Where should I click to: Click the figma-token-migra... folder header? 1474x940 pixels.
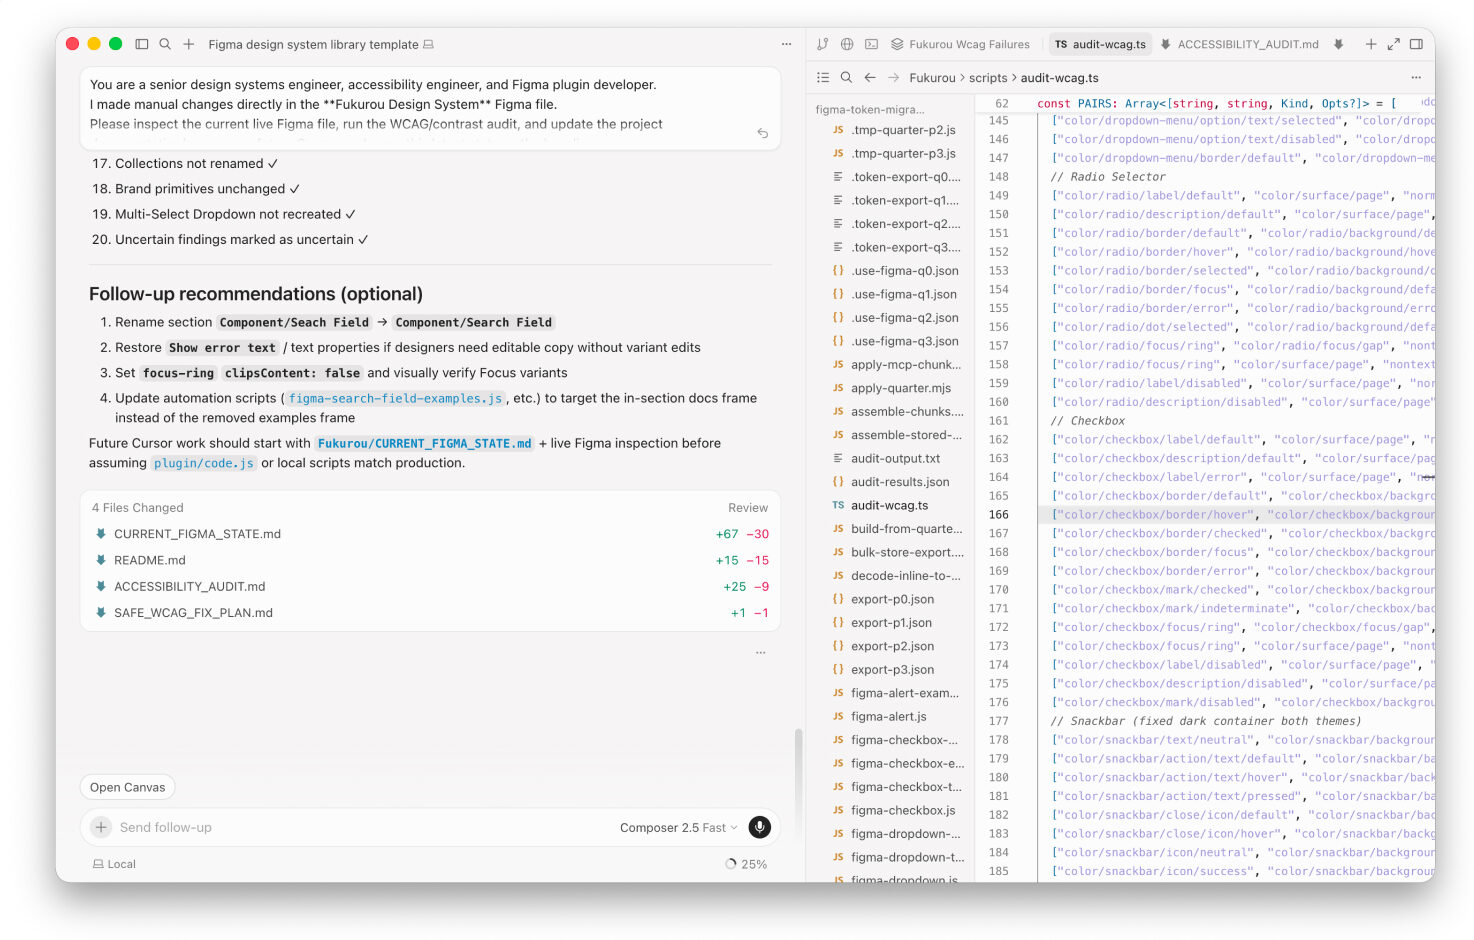tap(871, 109)
